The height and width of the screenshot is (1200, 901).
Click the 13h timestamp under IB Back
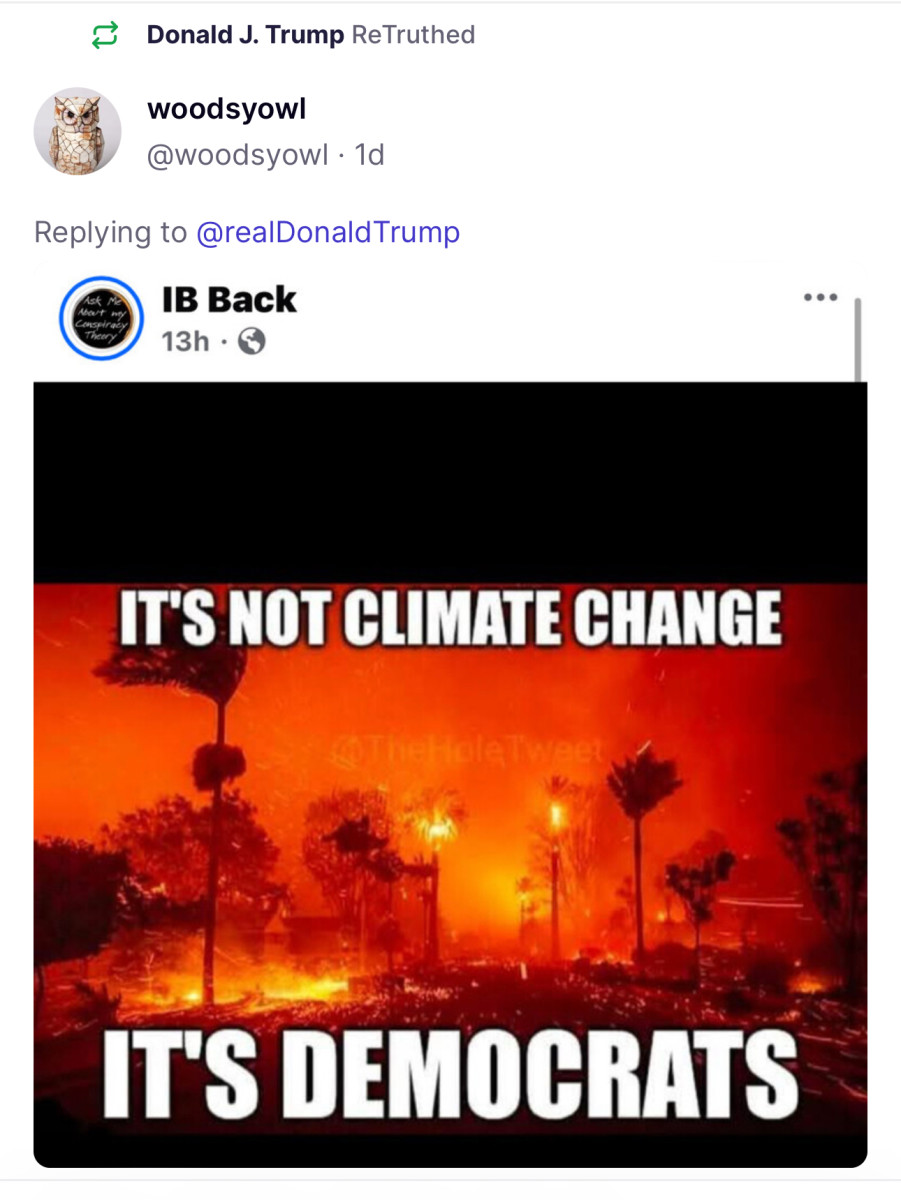(185, 341)
